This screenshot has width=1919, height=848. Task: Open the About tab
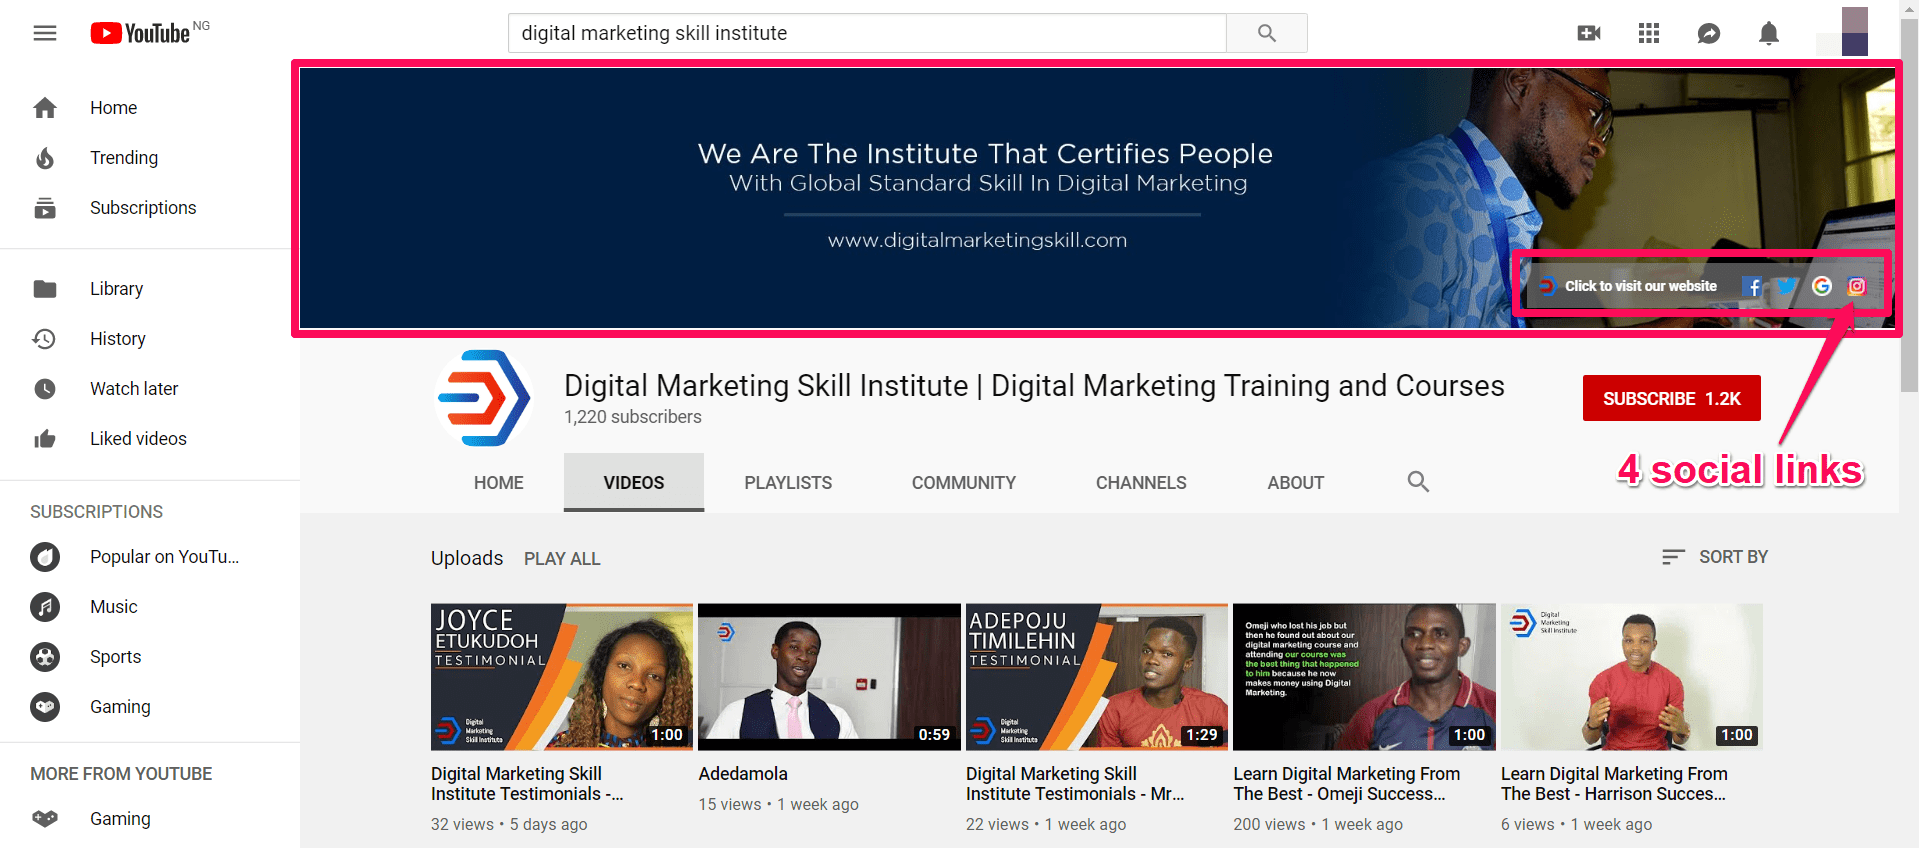tap(1295, 483)
